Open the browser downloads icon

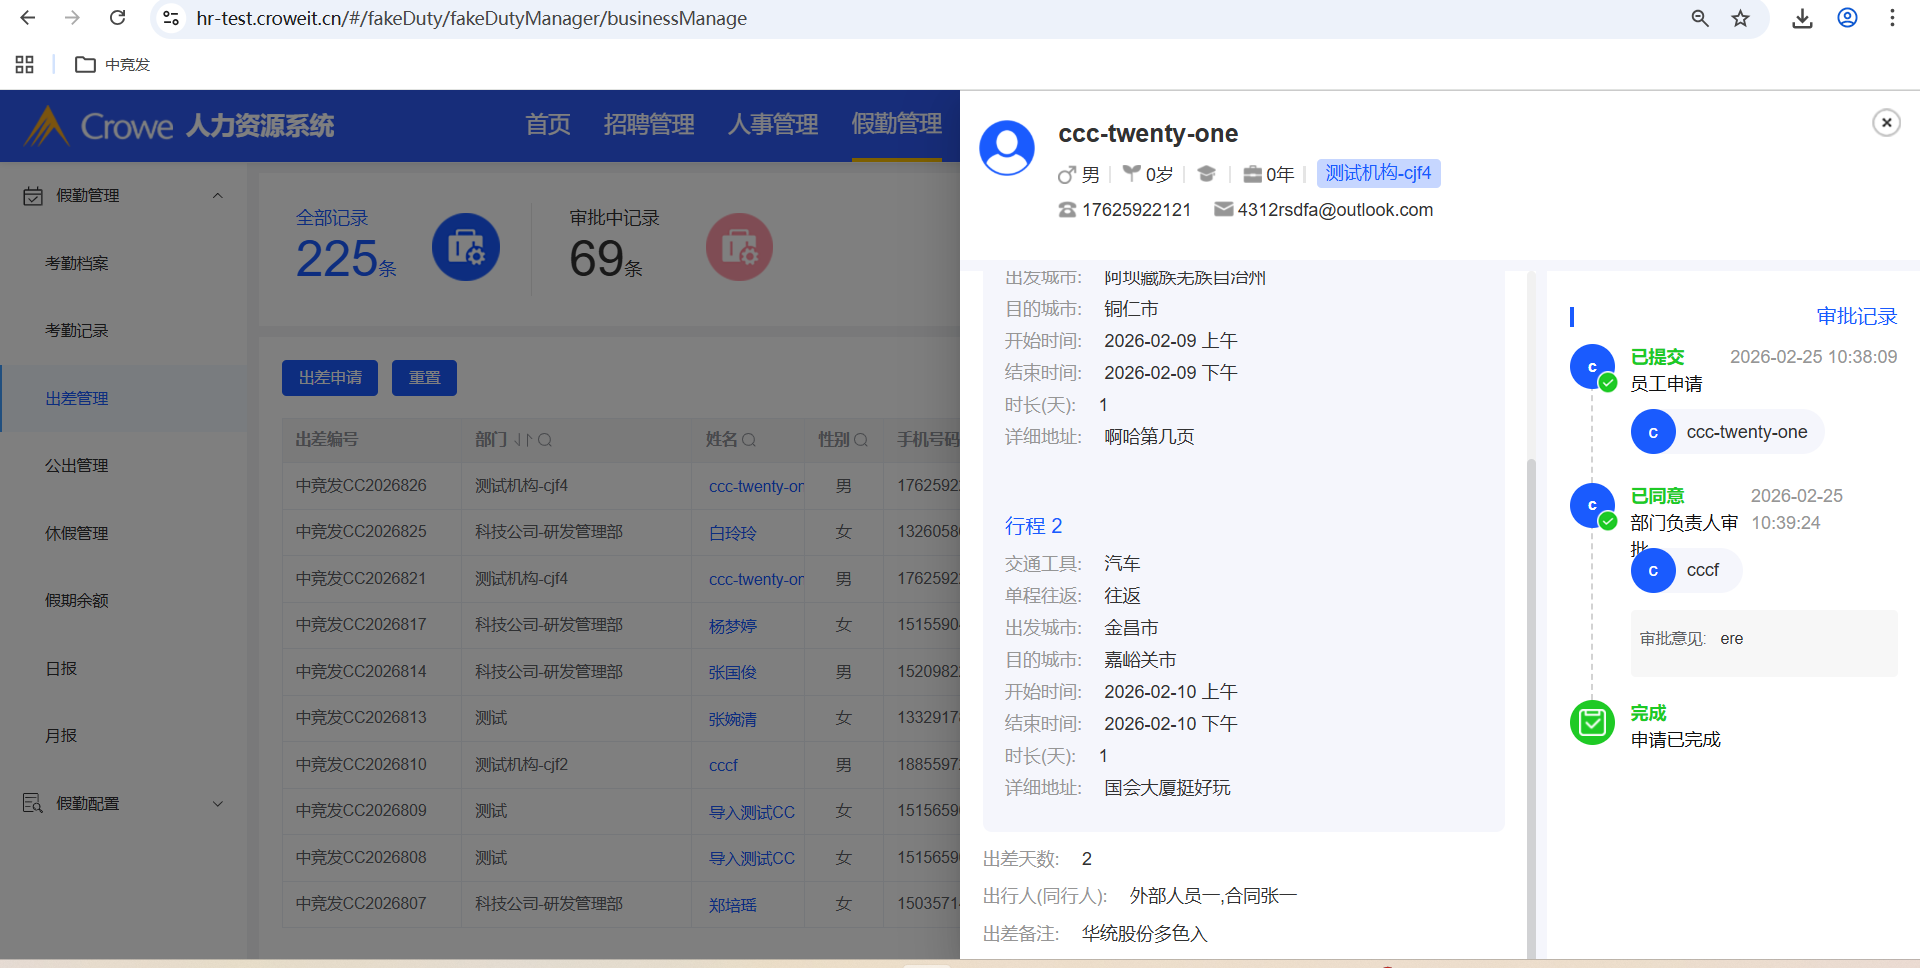[x=1802, y=18]
